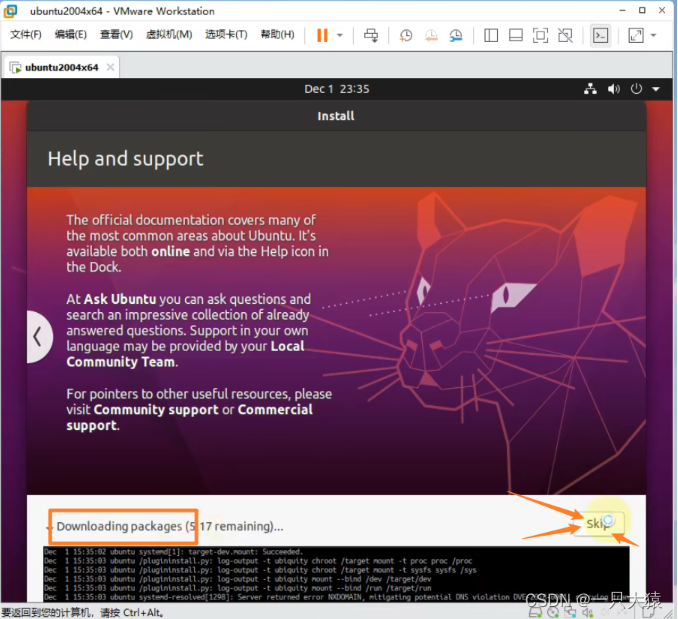
Task: Open the 选项卡(T) menu
Action: click(226, 35)
